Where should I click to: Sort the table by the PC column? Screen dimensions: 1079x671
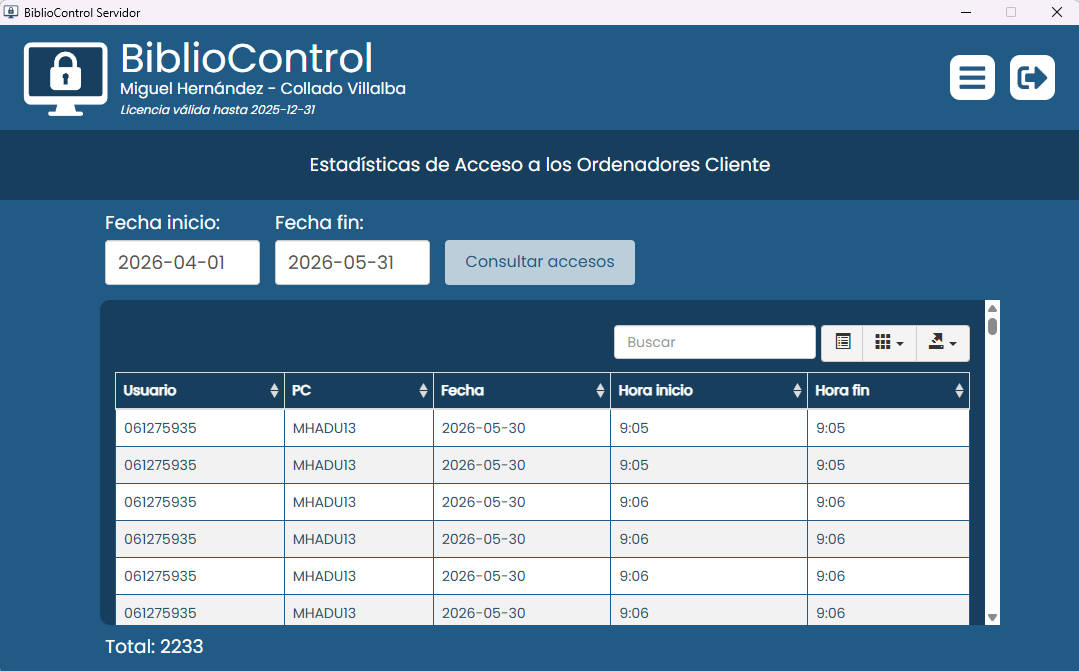[x=359, y=390]
